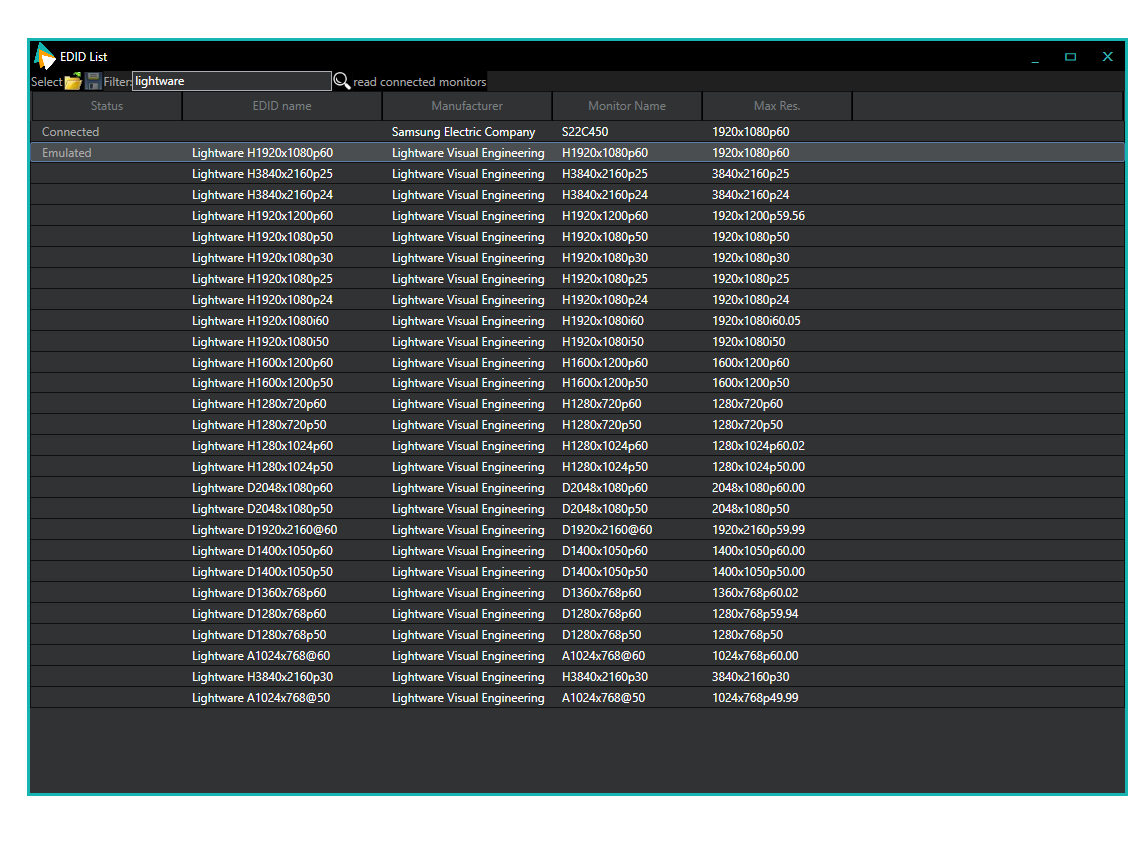Save EDID with the floppy disk icon
1142x868 pixels.
pos(92,82)
